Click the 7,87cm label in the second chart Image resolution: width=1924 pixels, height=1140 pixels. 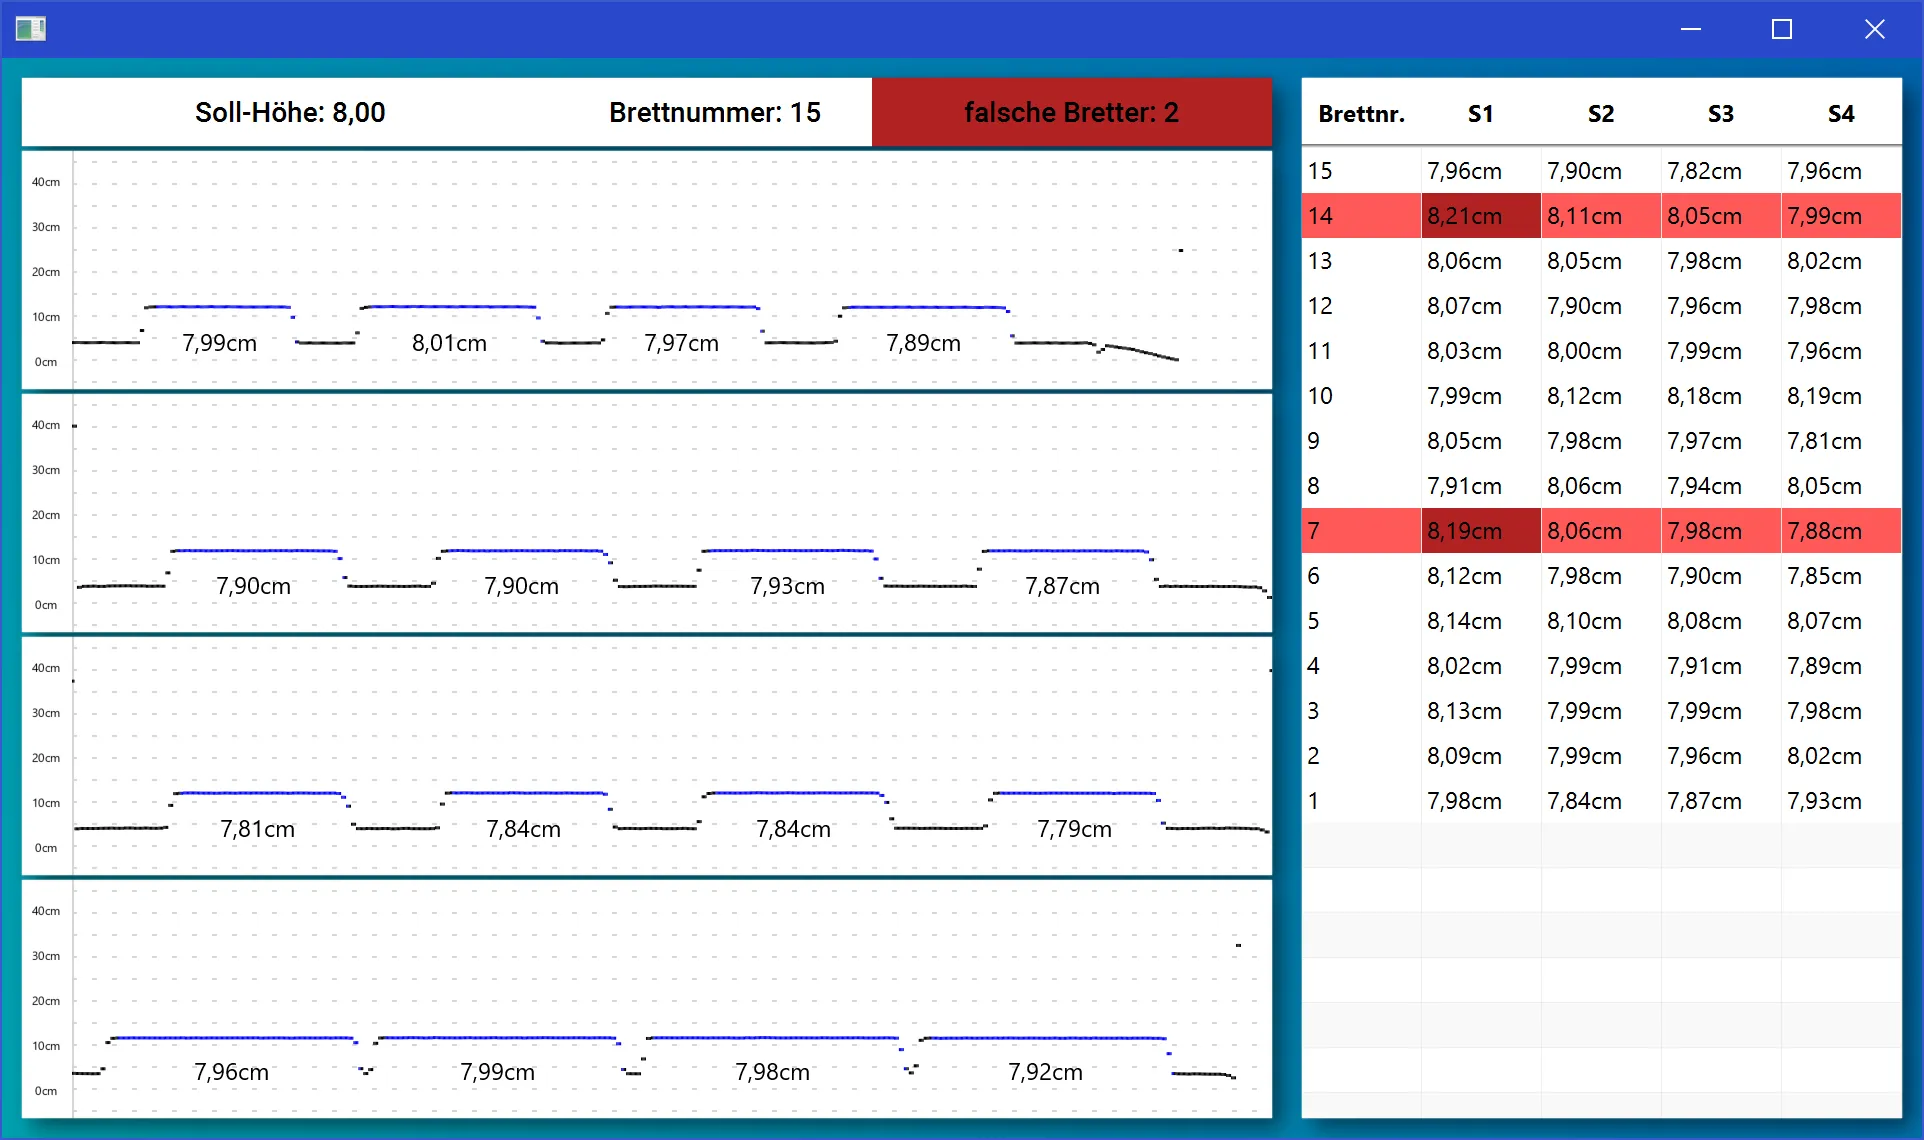pyautogui.click(x=1062, y=587)
